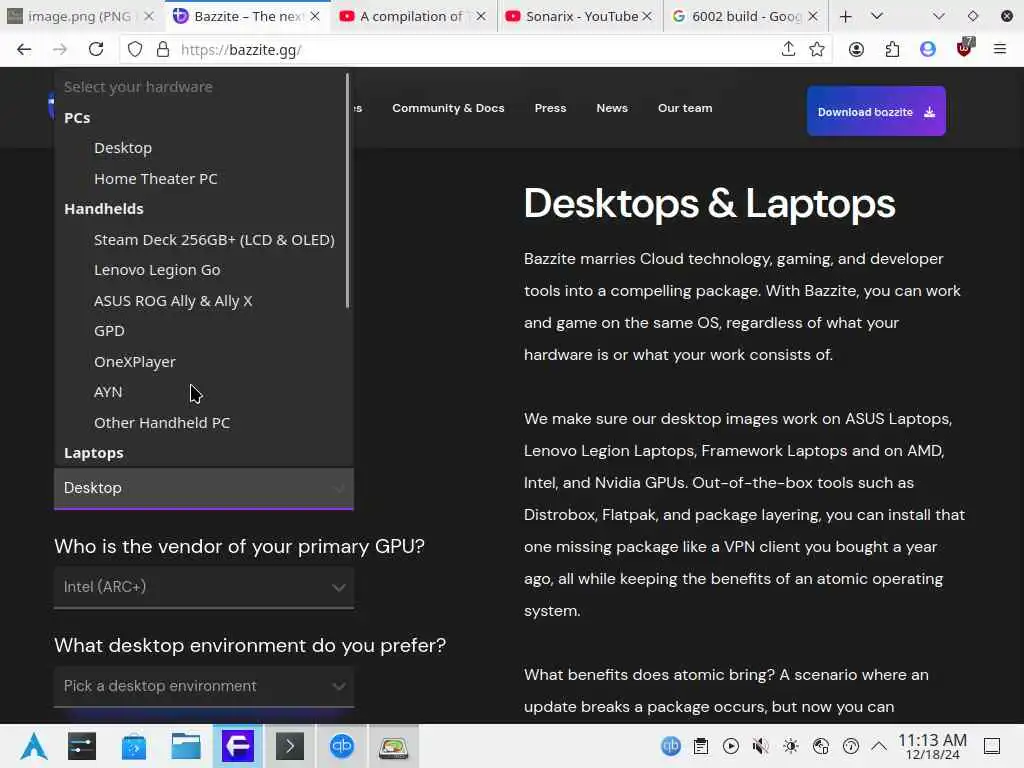Open Community & Docs nav link

[x=448, y=108]
